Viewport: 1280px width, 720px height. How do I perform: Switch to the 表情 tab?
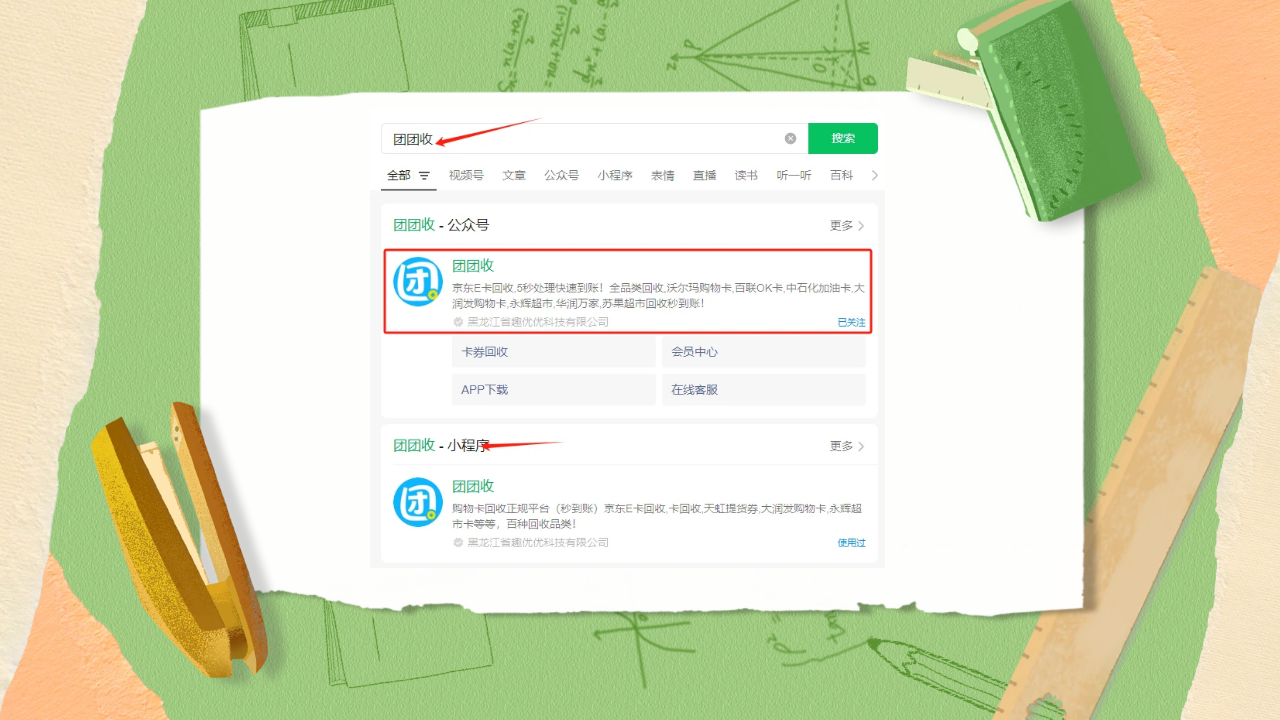663,175
